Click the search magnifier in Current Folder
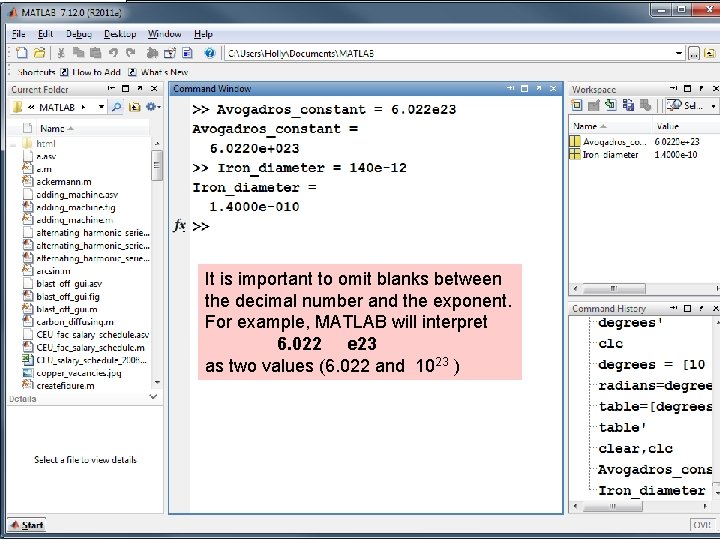Viewport: 720px width, 540px height. pyautogui.click(x=117, y=107)
